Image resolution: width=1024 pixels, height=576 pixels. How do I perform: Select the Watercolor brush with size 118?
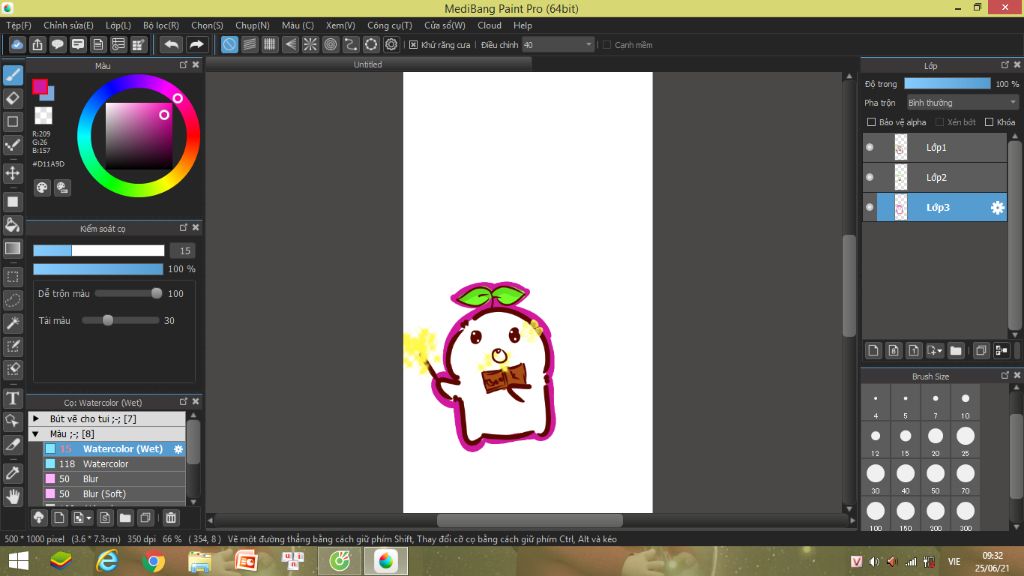[x=114, y=464]
